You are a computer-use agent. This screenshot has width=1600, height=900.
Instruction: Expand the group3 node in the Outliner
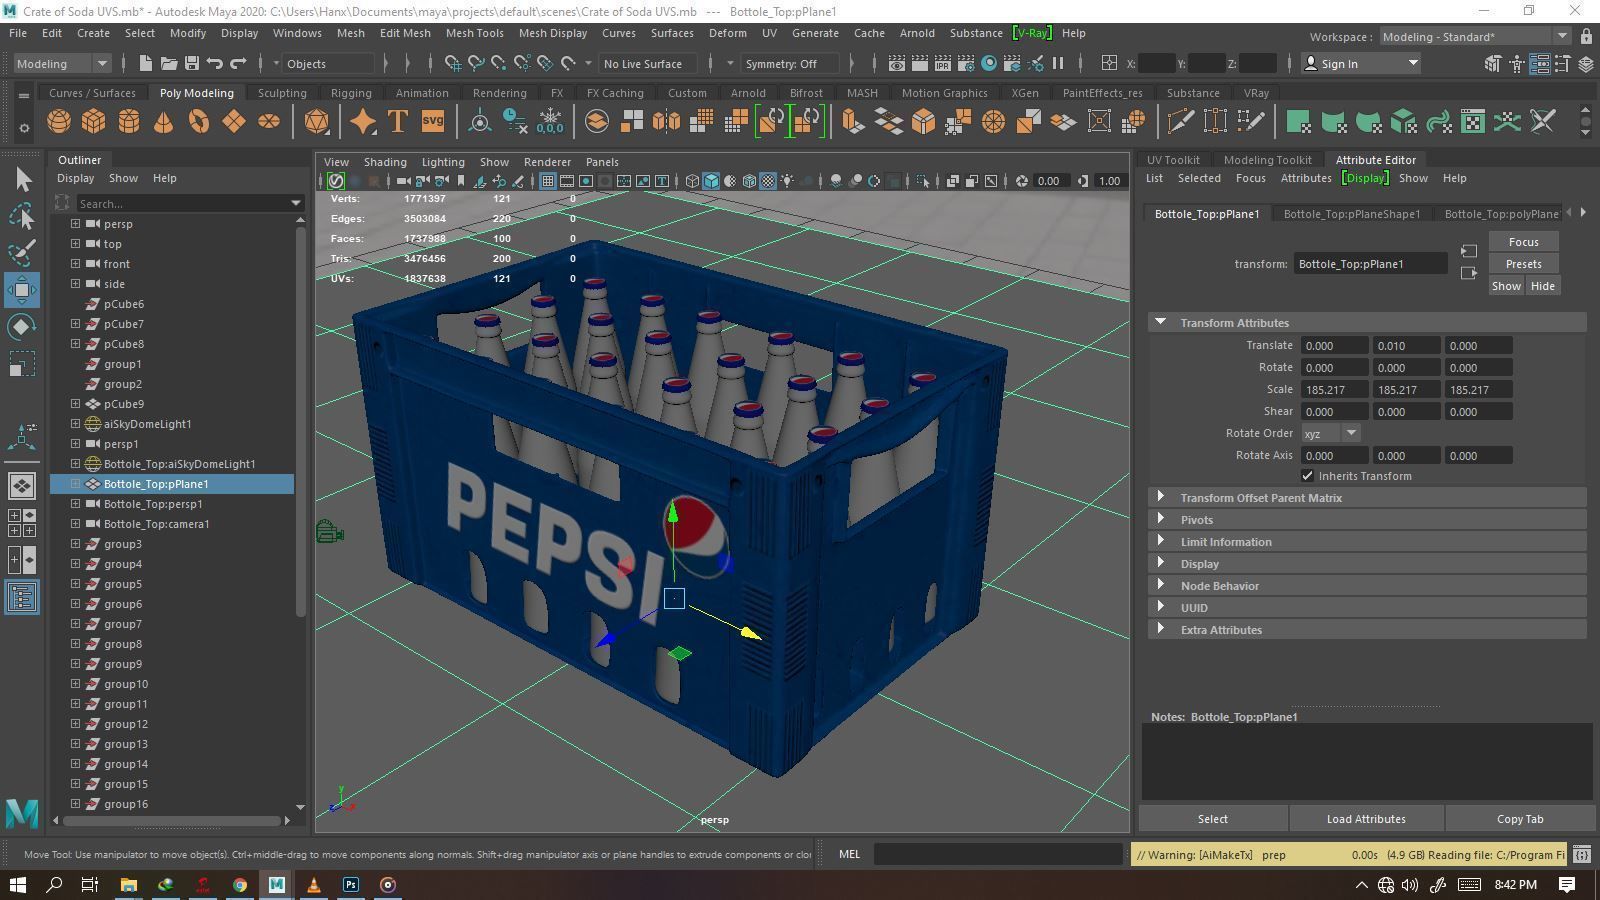75,544
